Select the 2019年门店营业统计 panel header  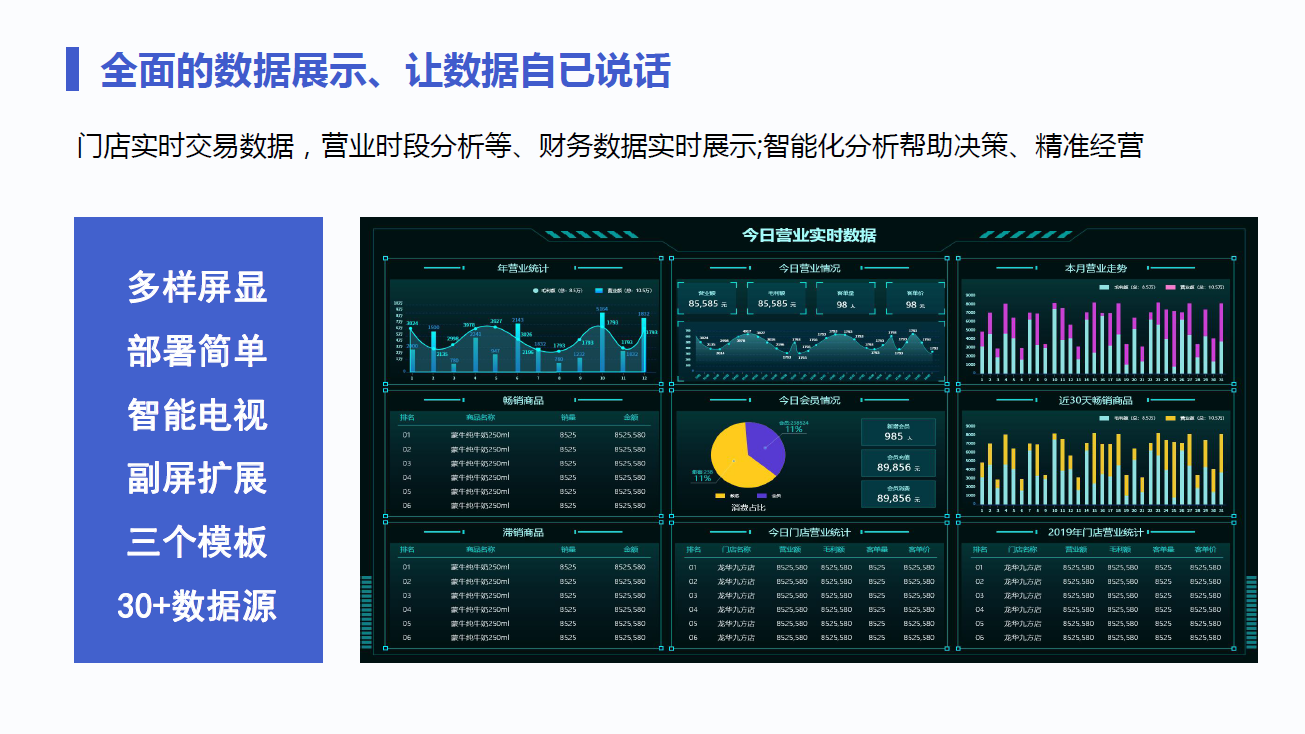tap(1095, 533)
